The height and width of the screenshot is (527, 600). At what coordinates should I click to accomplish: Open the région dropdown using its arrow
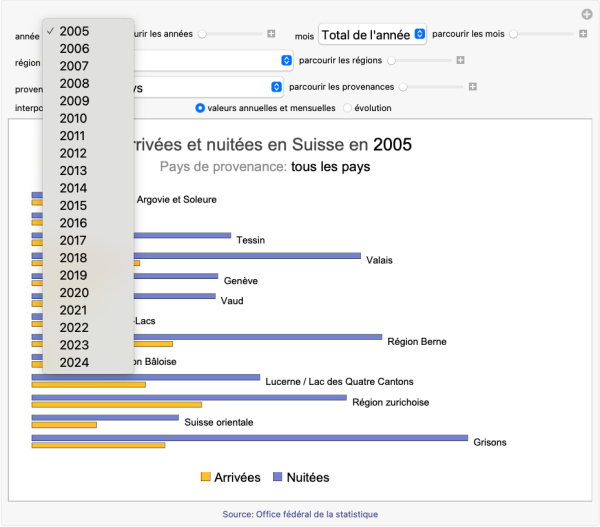[286, 61]
